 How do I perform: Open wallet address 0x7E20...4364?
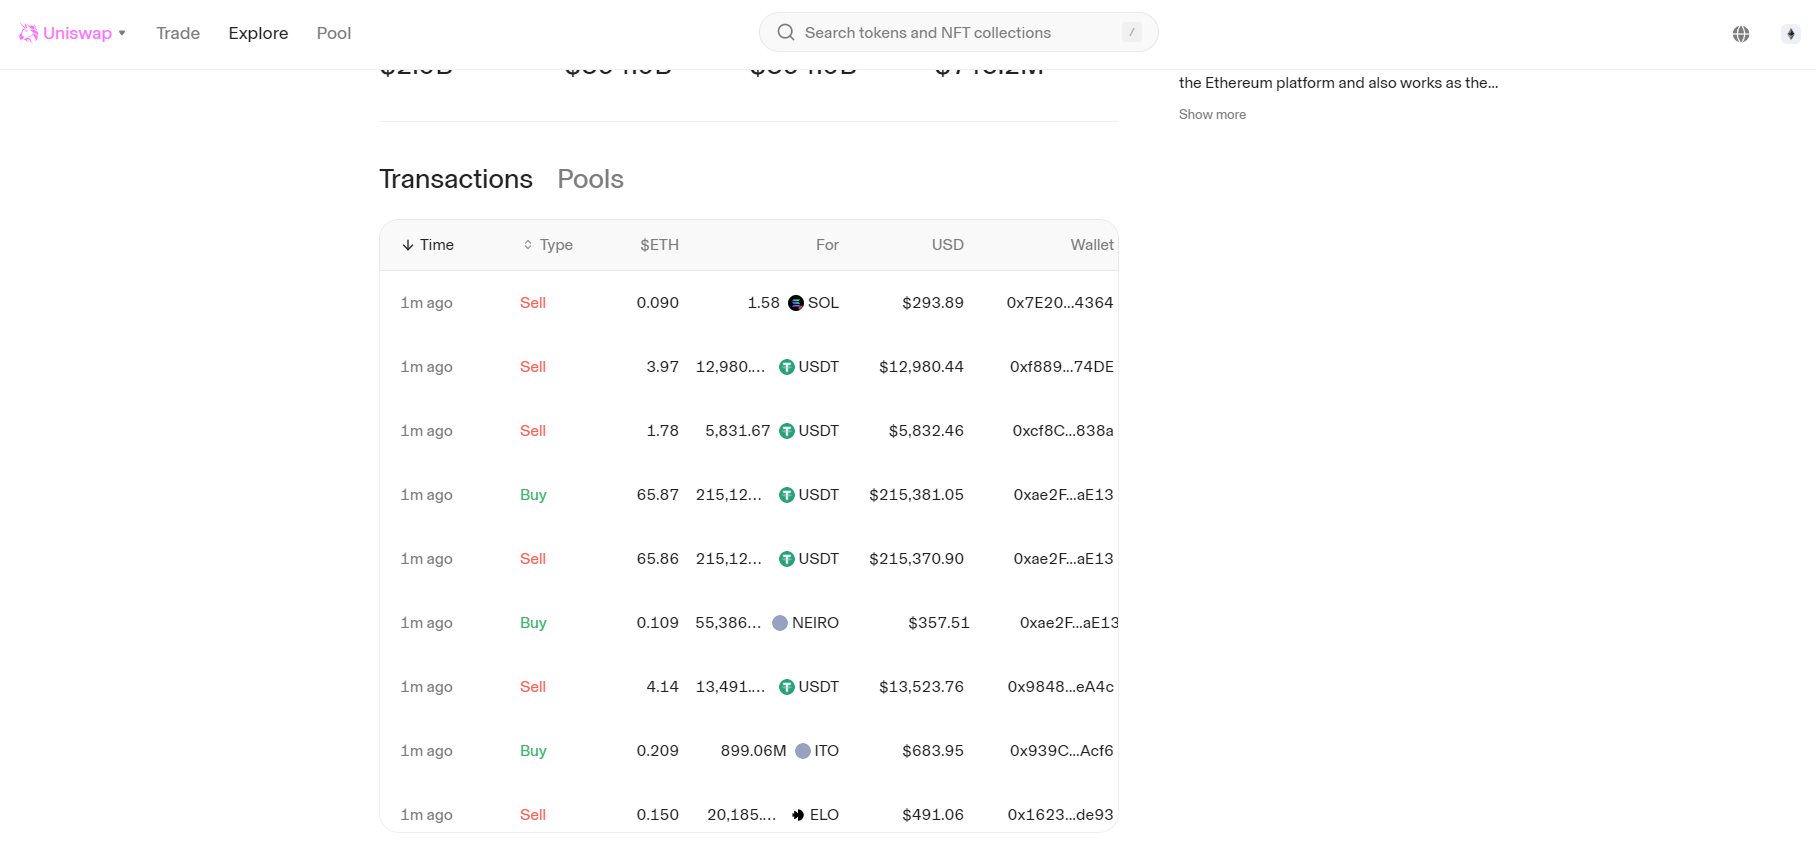(x=1059, y=303)
